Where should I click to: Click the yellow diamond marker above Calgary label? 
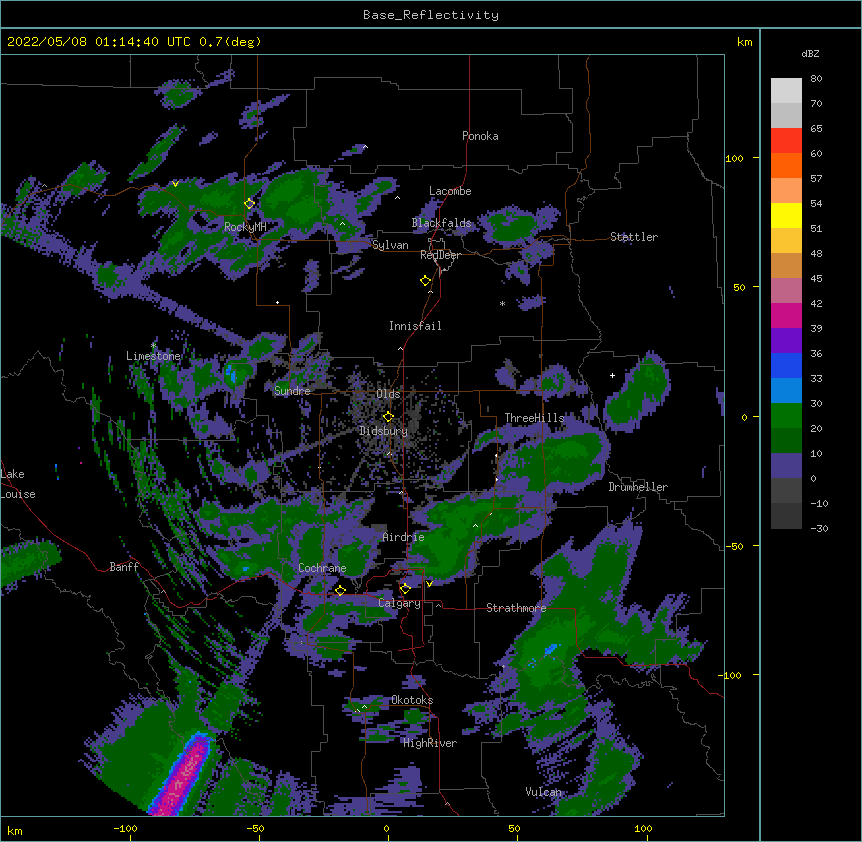[x=405, y=589]
